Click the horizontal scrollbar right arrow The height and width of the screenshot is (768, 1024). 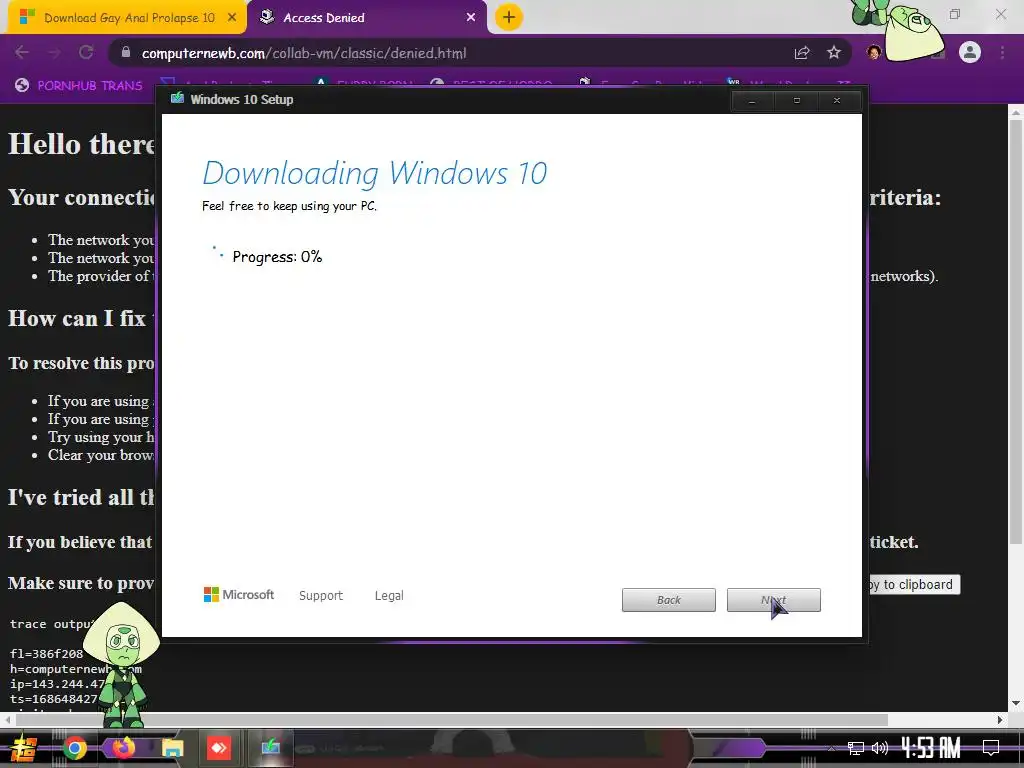pos(1000,720)
